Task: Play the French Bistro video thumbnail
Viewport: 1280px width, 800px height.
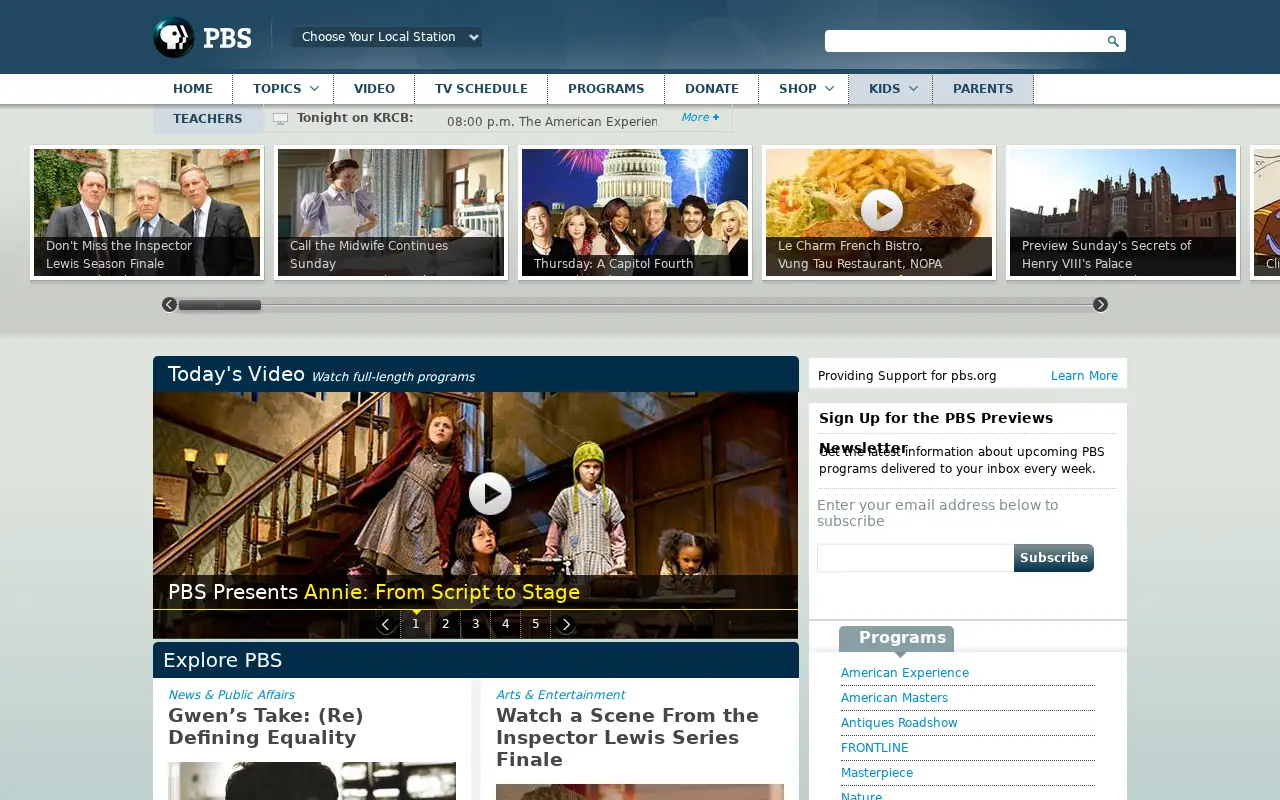Action: pos(881,210)
